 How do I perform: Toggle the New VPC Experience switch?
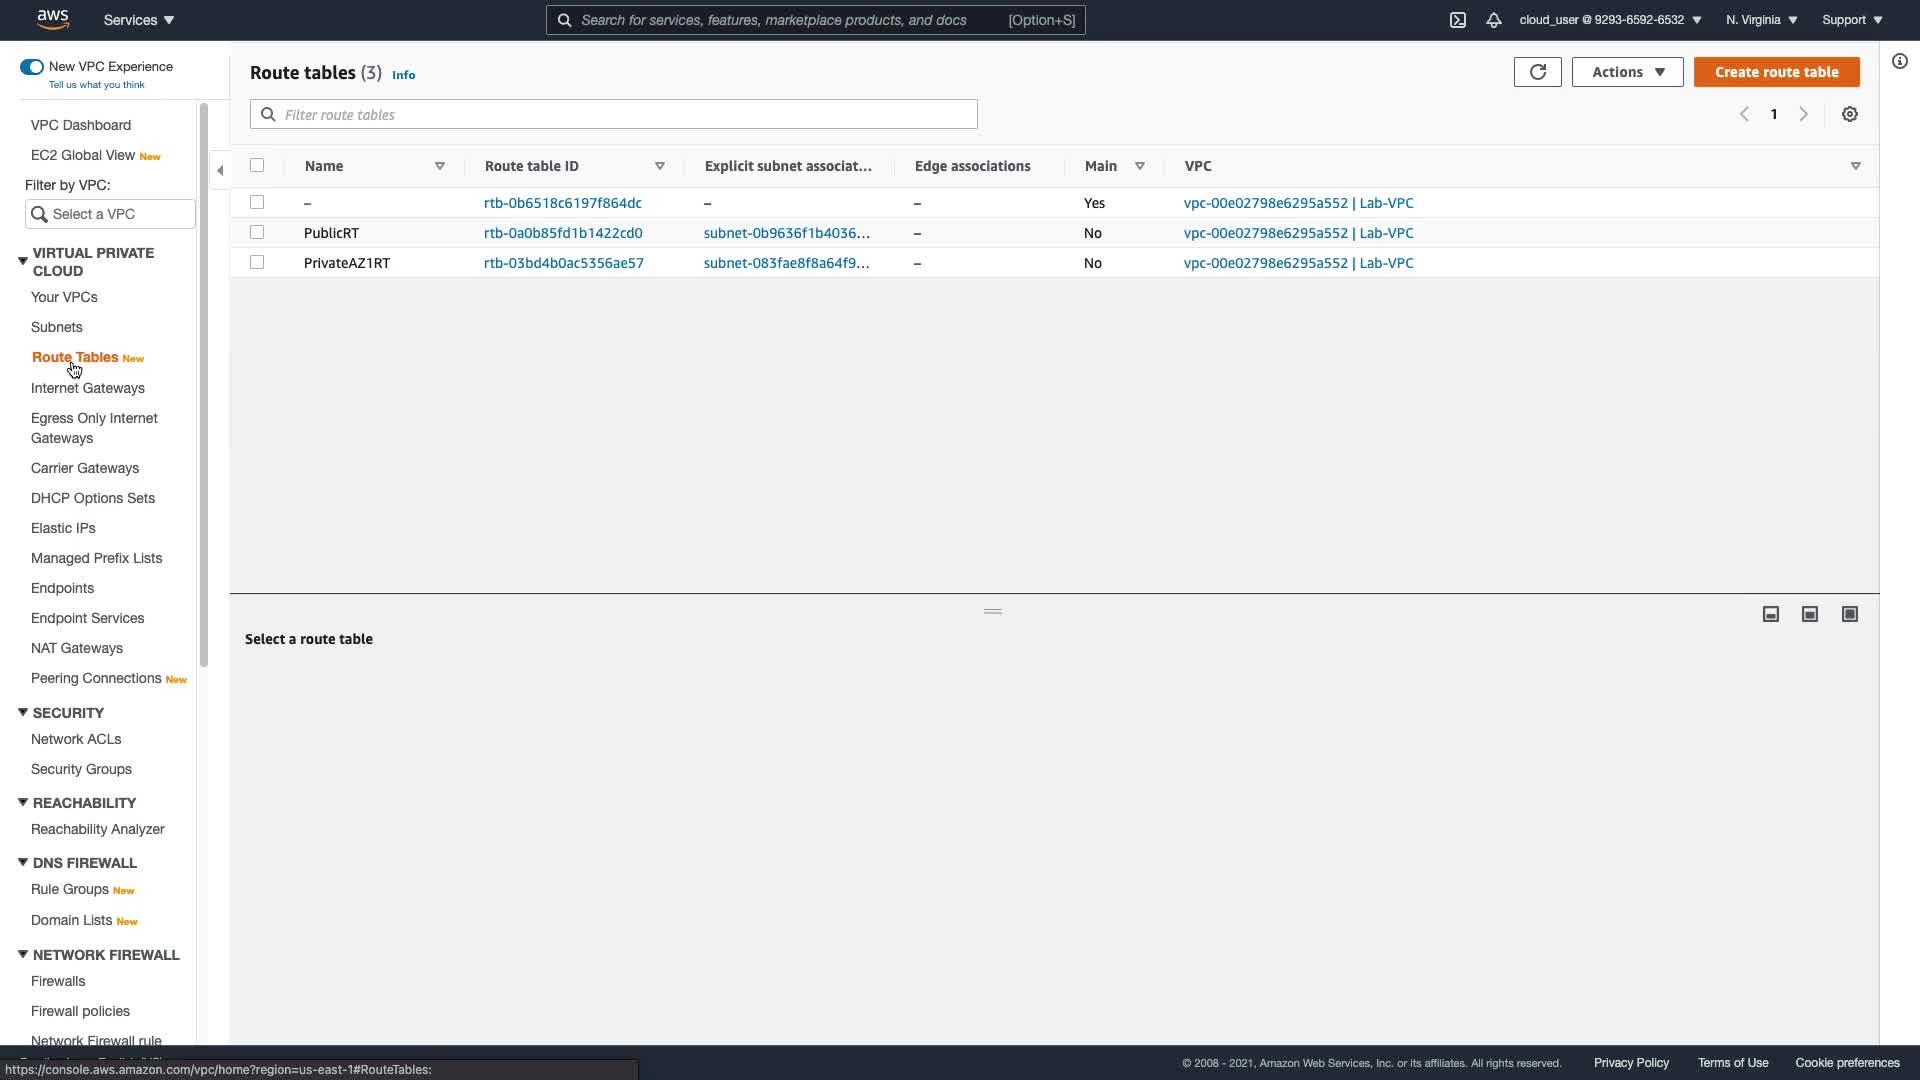pyautogui.click(x=32, y=67)
